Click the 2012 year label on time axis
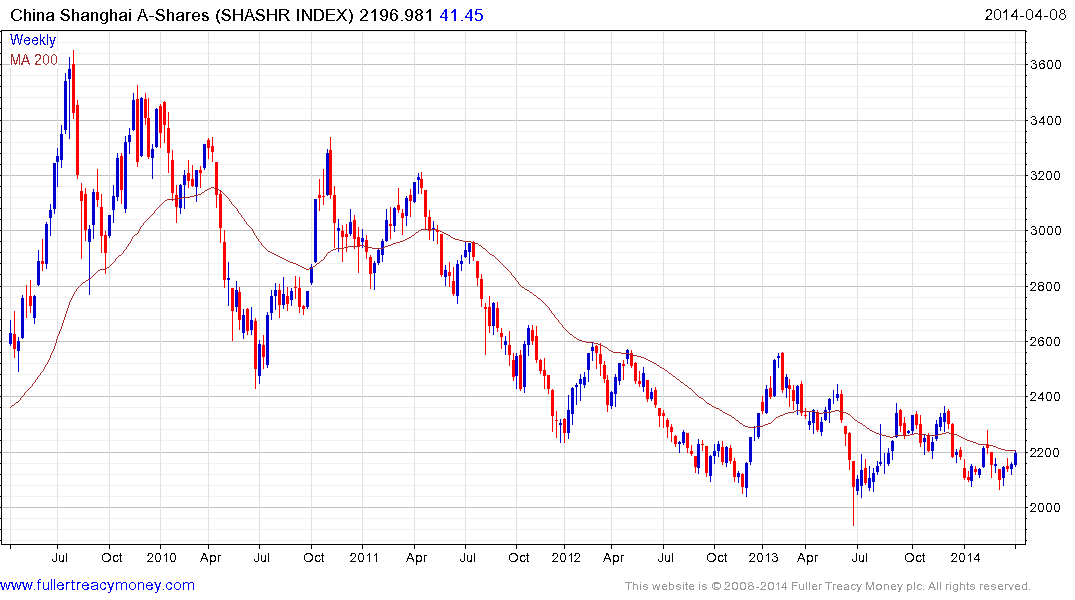 [x=566, y=557]
